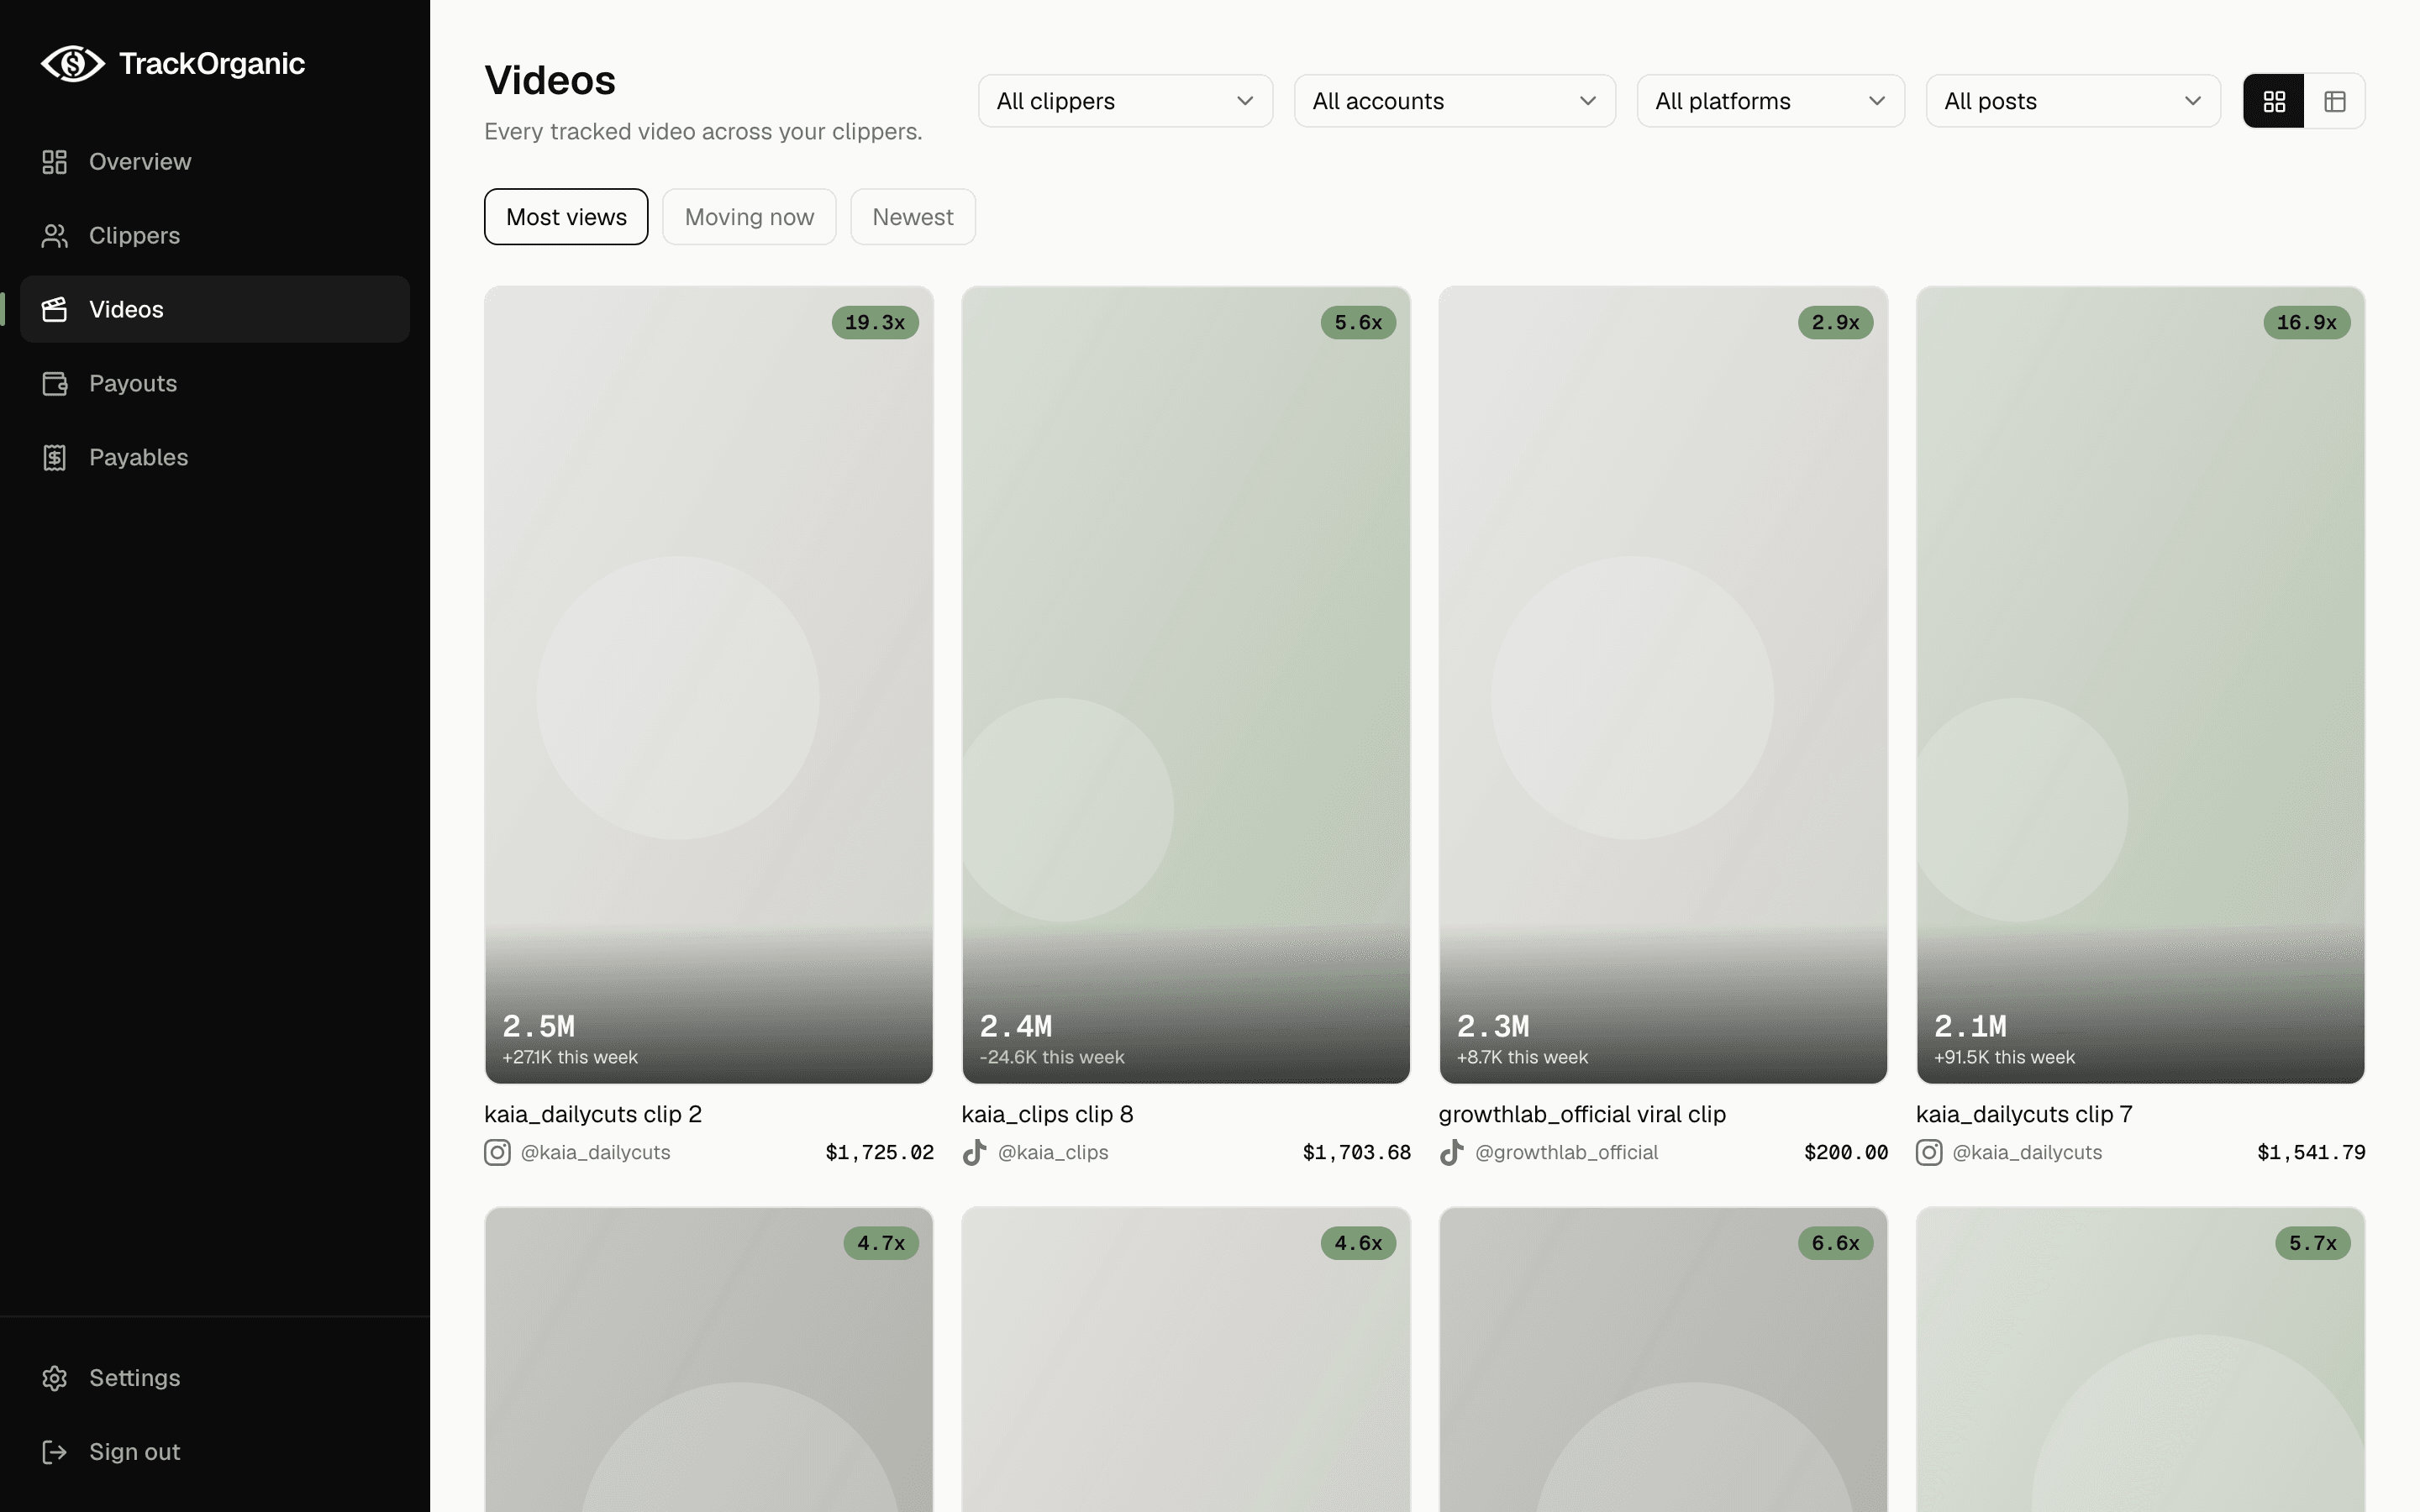Click the Payables receipt icon
The height and width of the screenshot is (1512, 2420).
click(x=54, y=458)
